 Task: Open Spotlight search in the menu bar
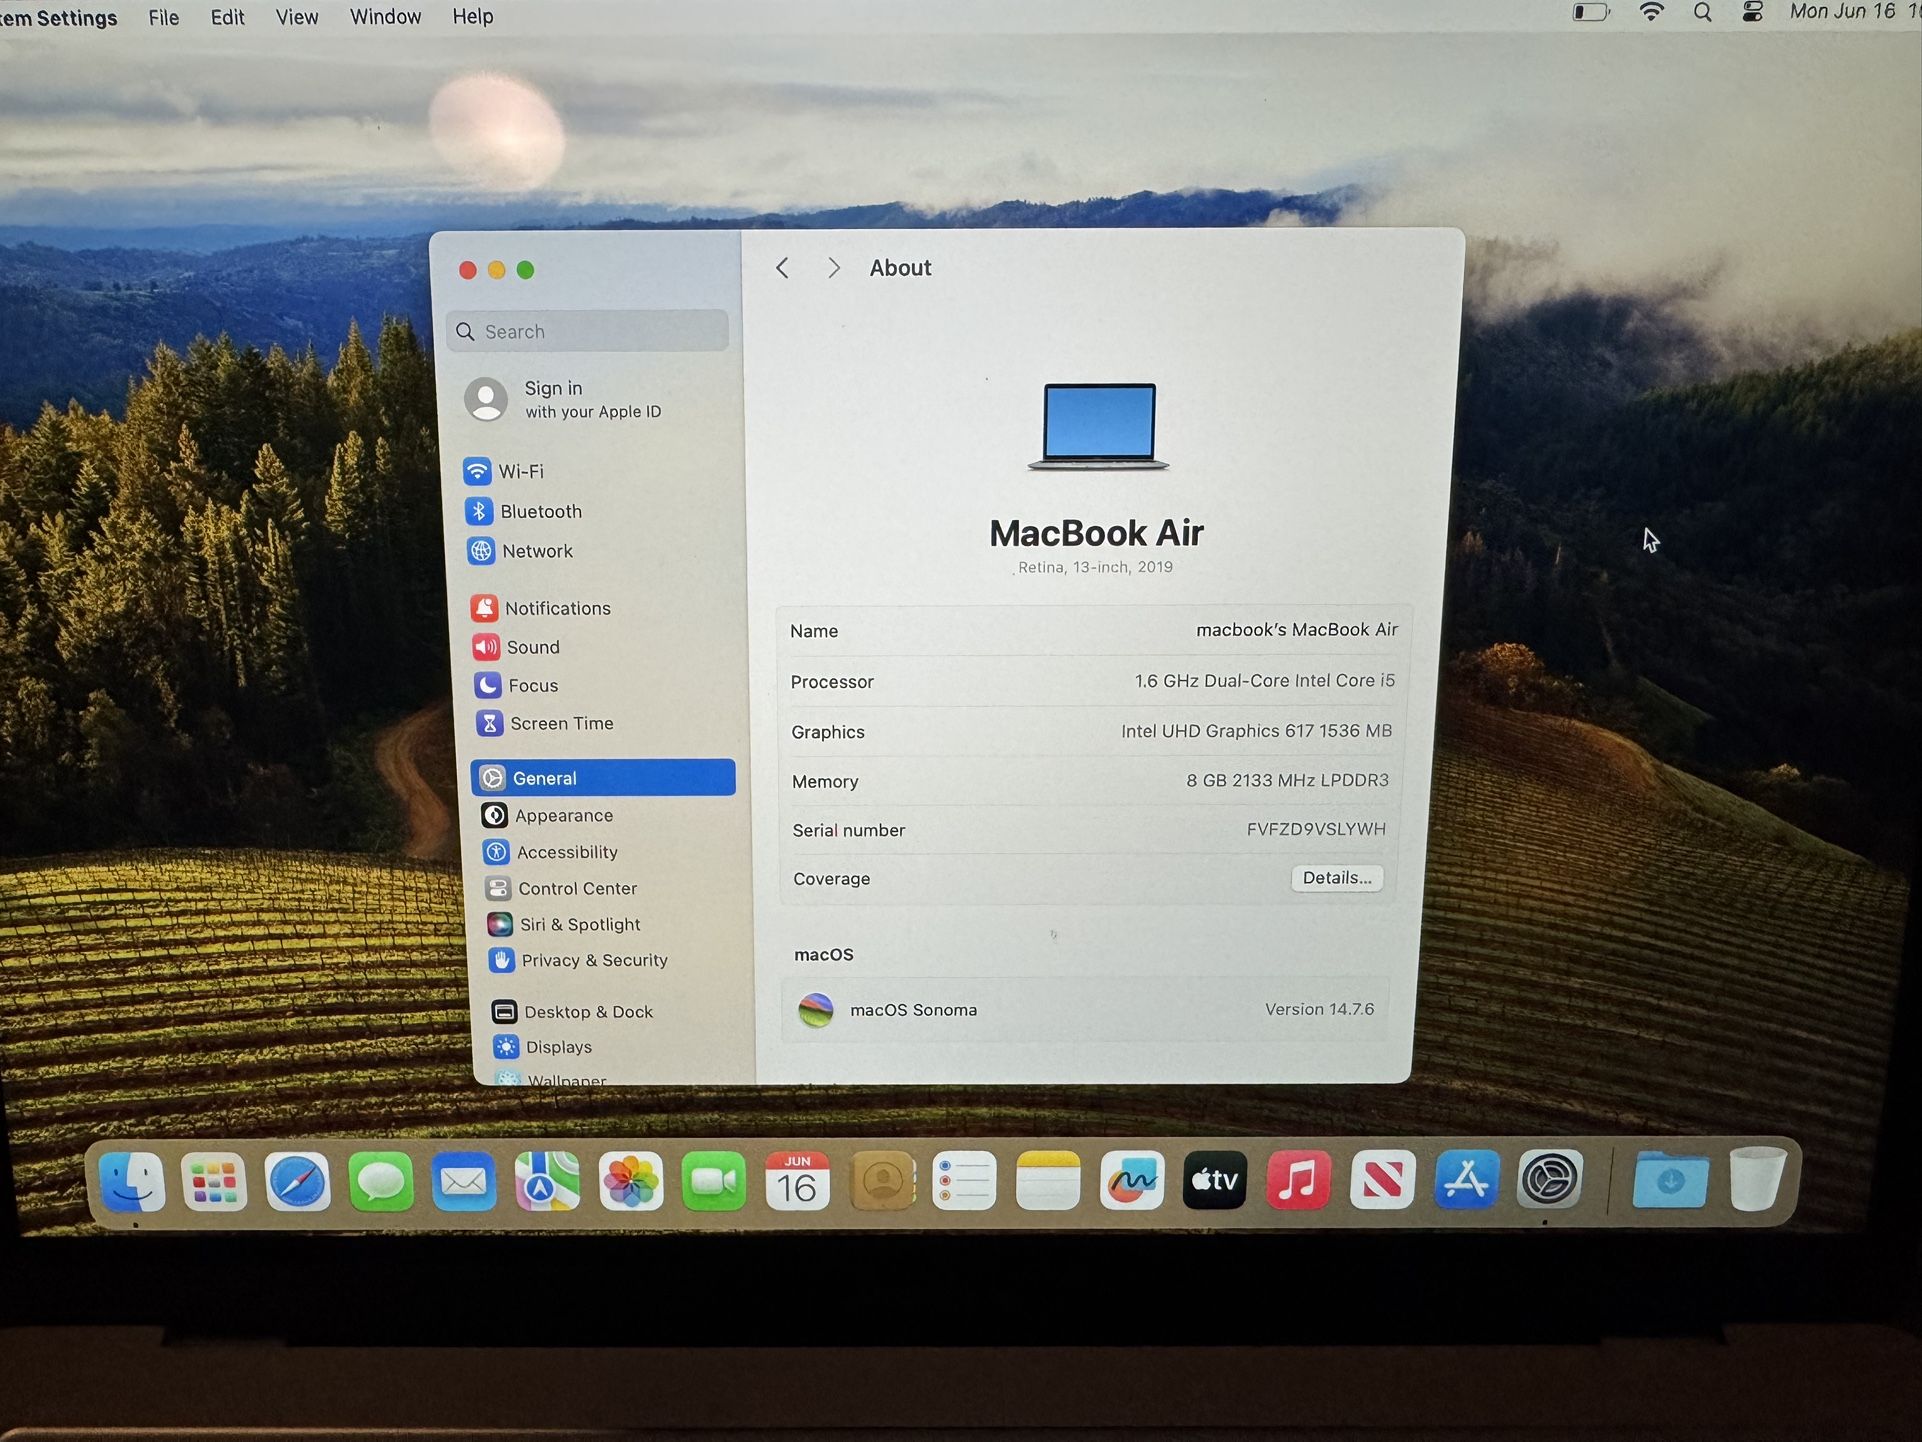coord(1702,12)
